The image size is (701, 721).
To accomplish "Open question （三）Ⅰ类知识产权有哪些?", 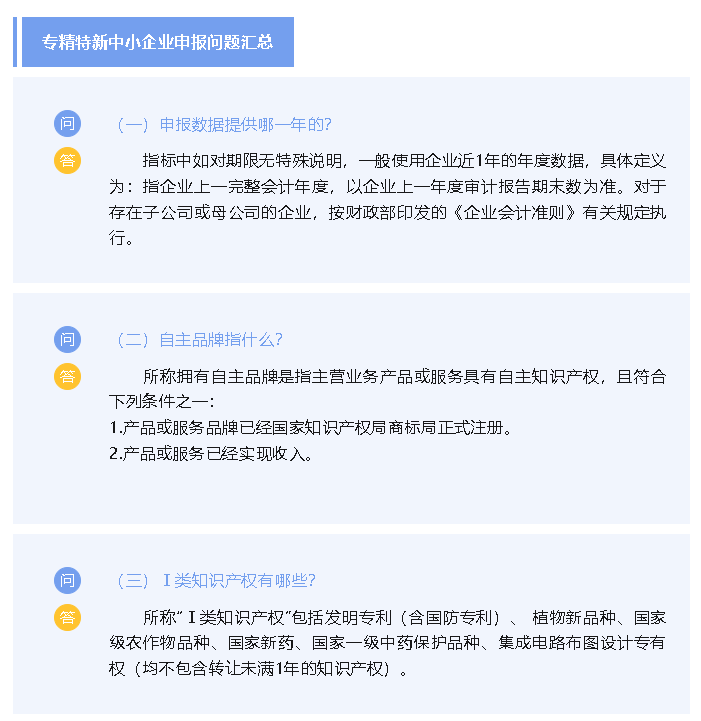I will click(x=215, y=581).
